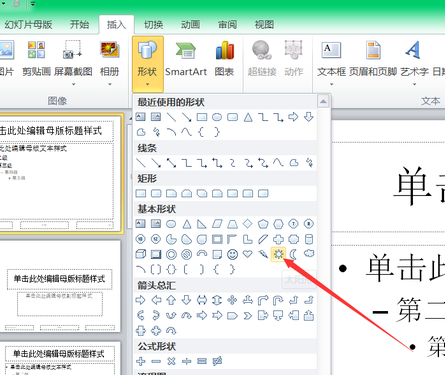
Task: Pick the Division sign in Equation Shapes
Action: (x=187, y=361)
